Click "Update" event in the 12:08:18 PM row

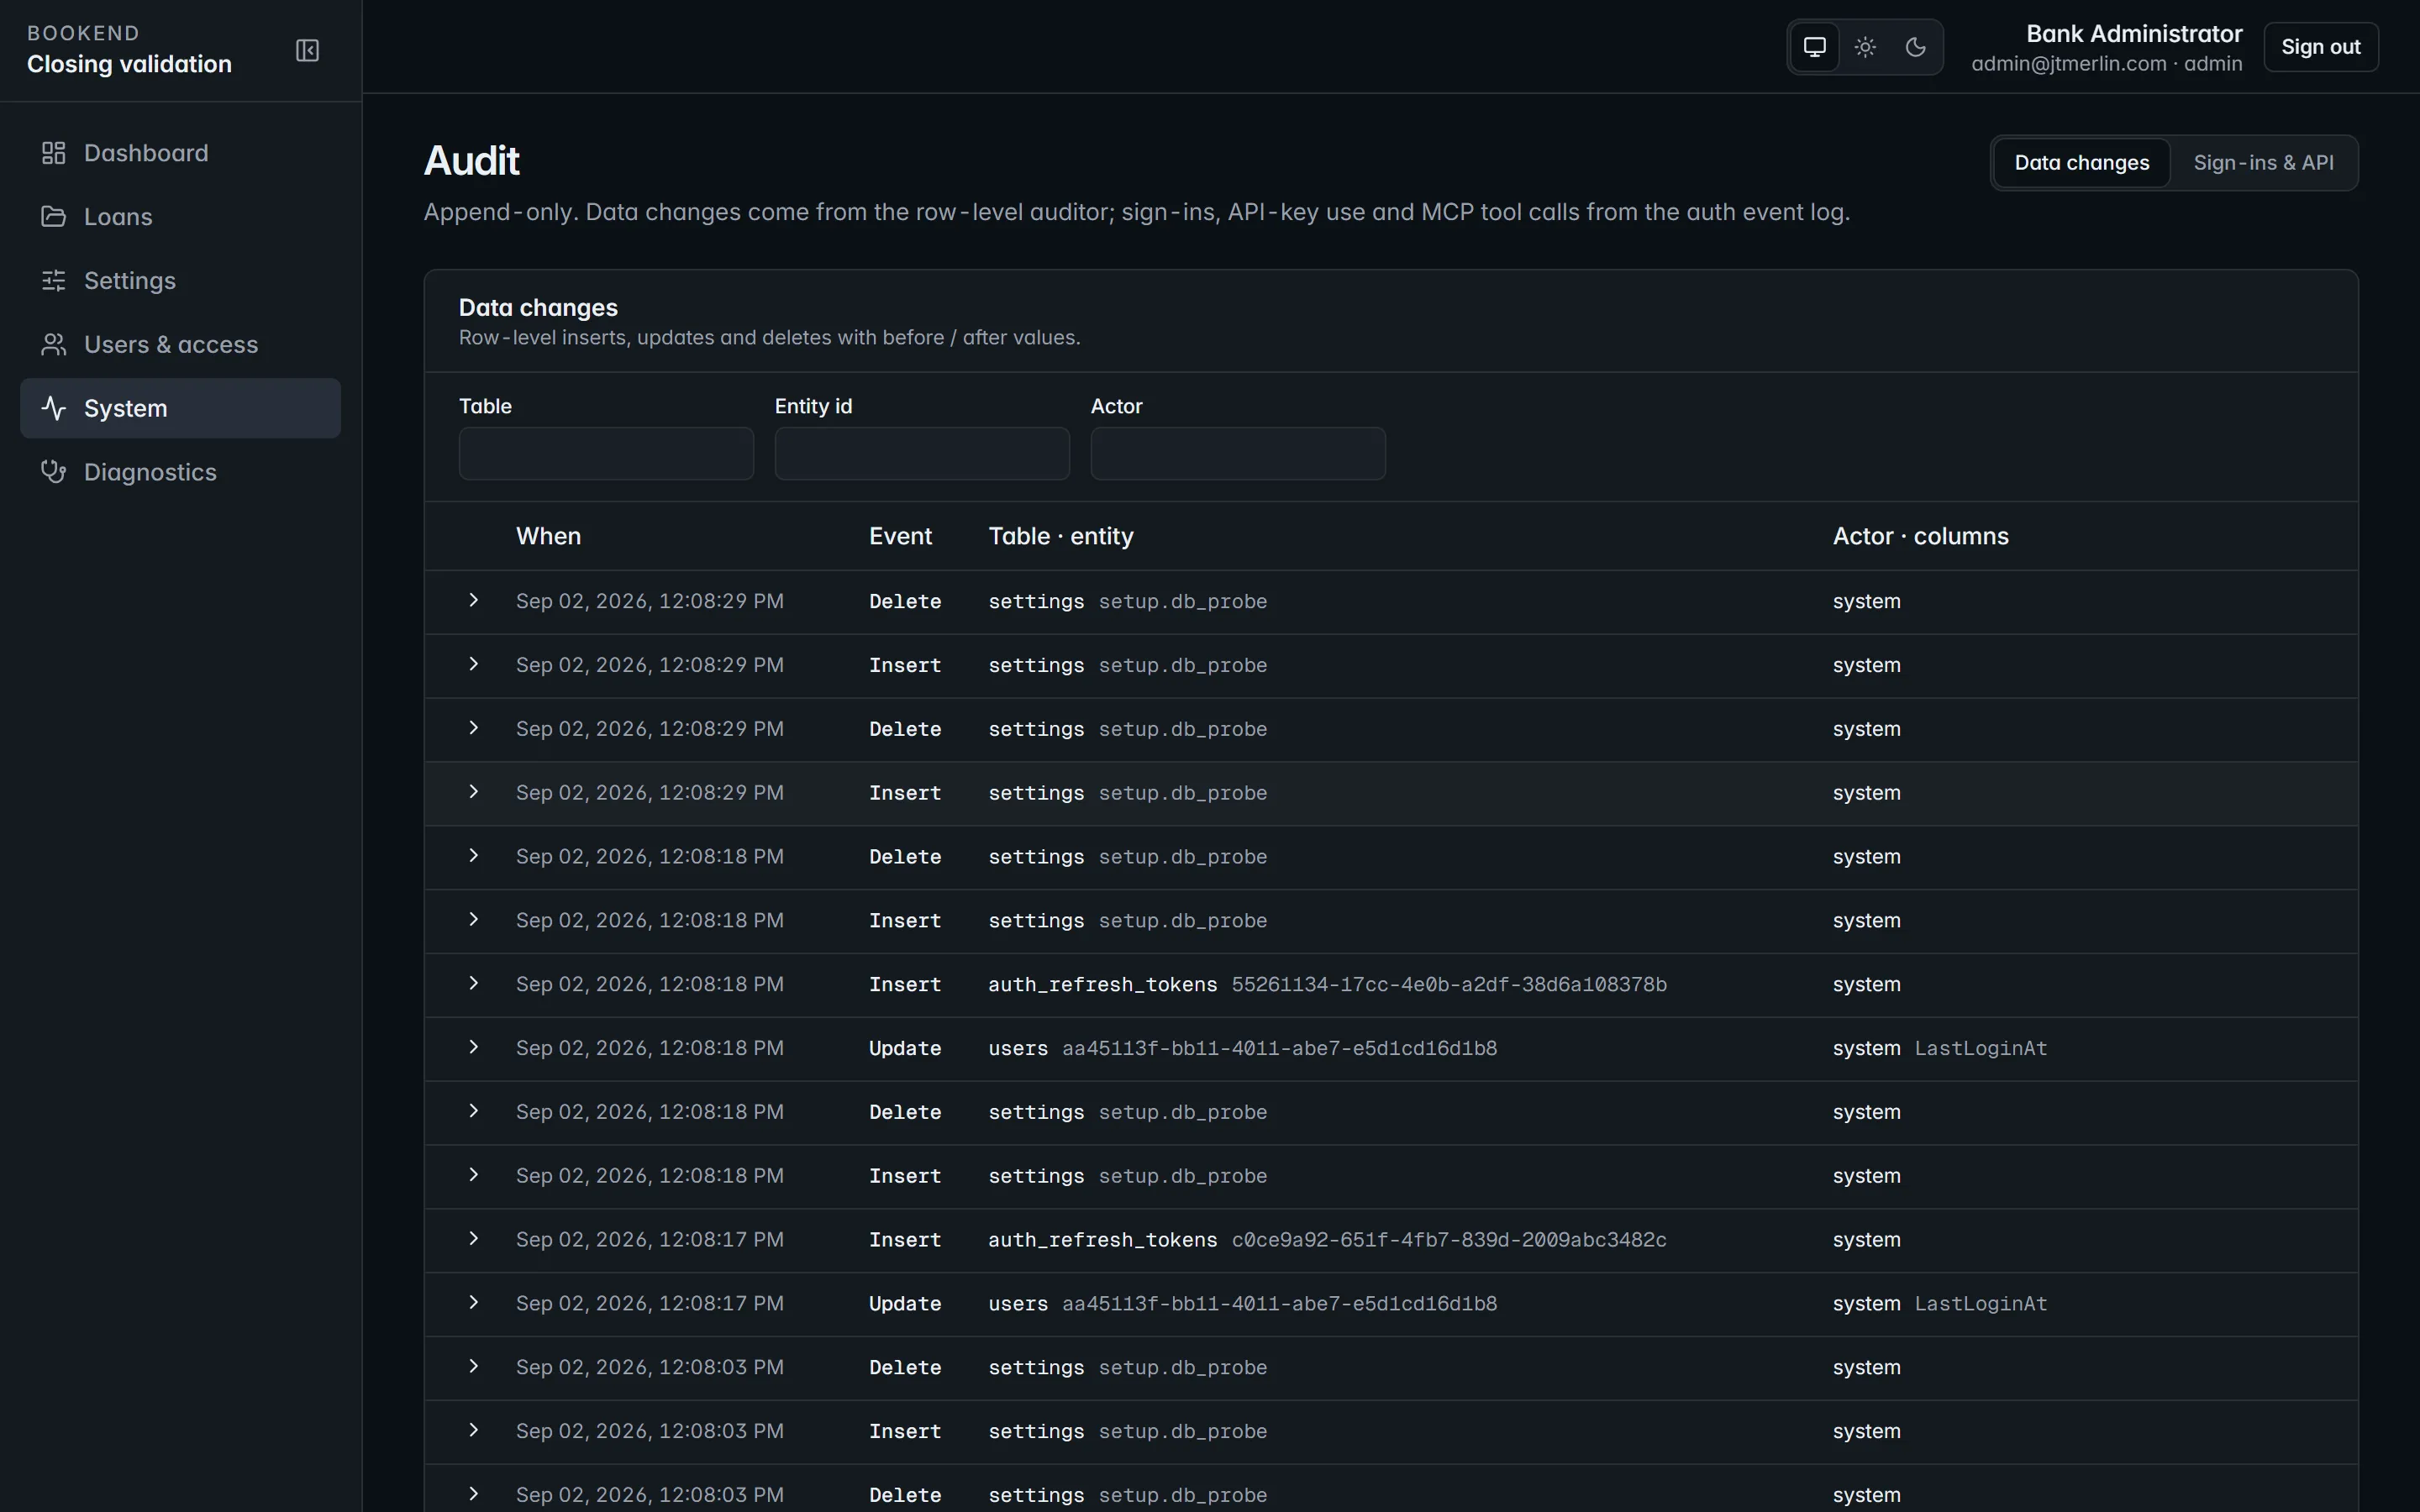tap(905, 1049)
